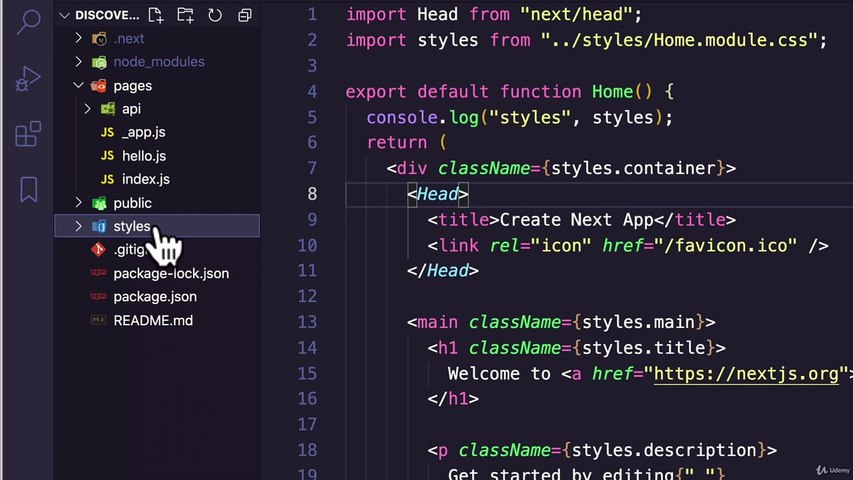This screenshot has width=853, height=480.
Task: Expand the .next folder chevron
Action: [x=78, y=38]
